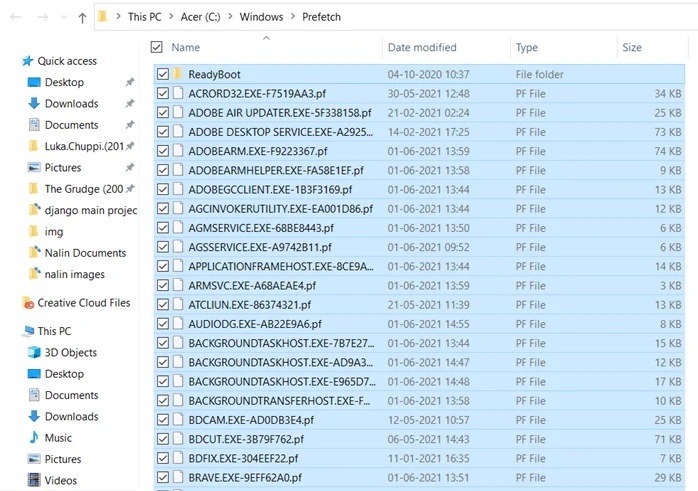Uncheck BDCAM.EXE-AD0DB3E4.pf checkbox

coord(163,419)
